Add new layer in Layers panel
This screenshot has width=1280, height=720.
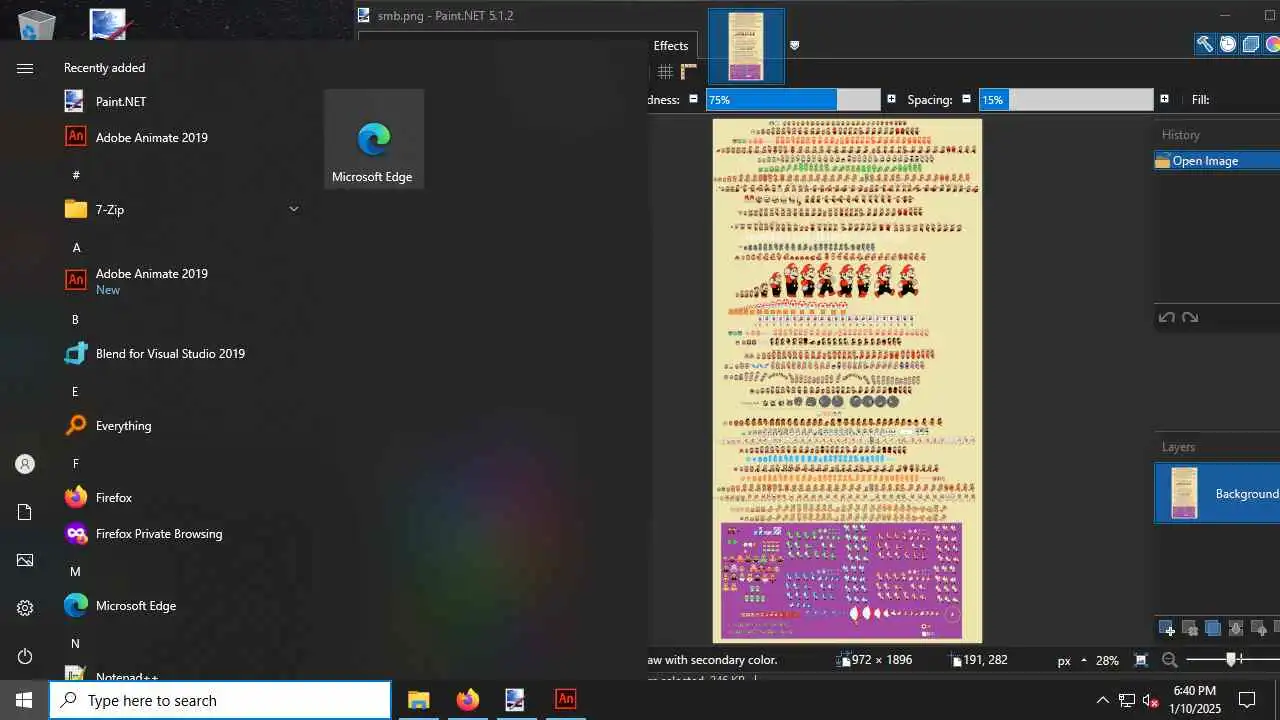[x=1167, y=628]
